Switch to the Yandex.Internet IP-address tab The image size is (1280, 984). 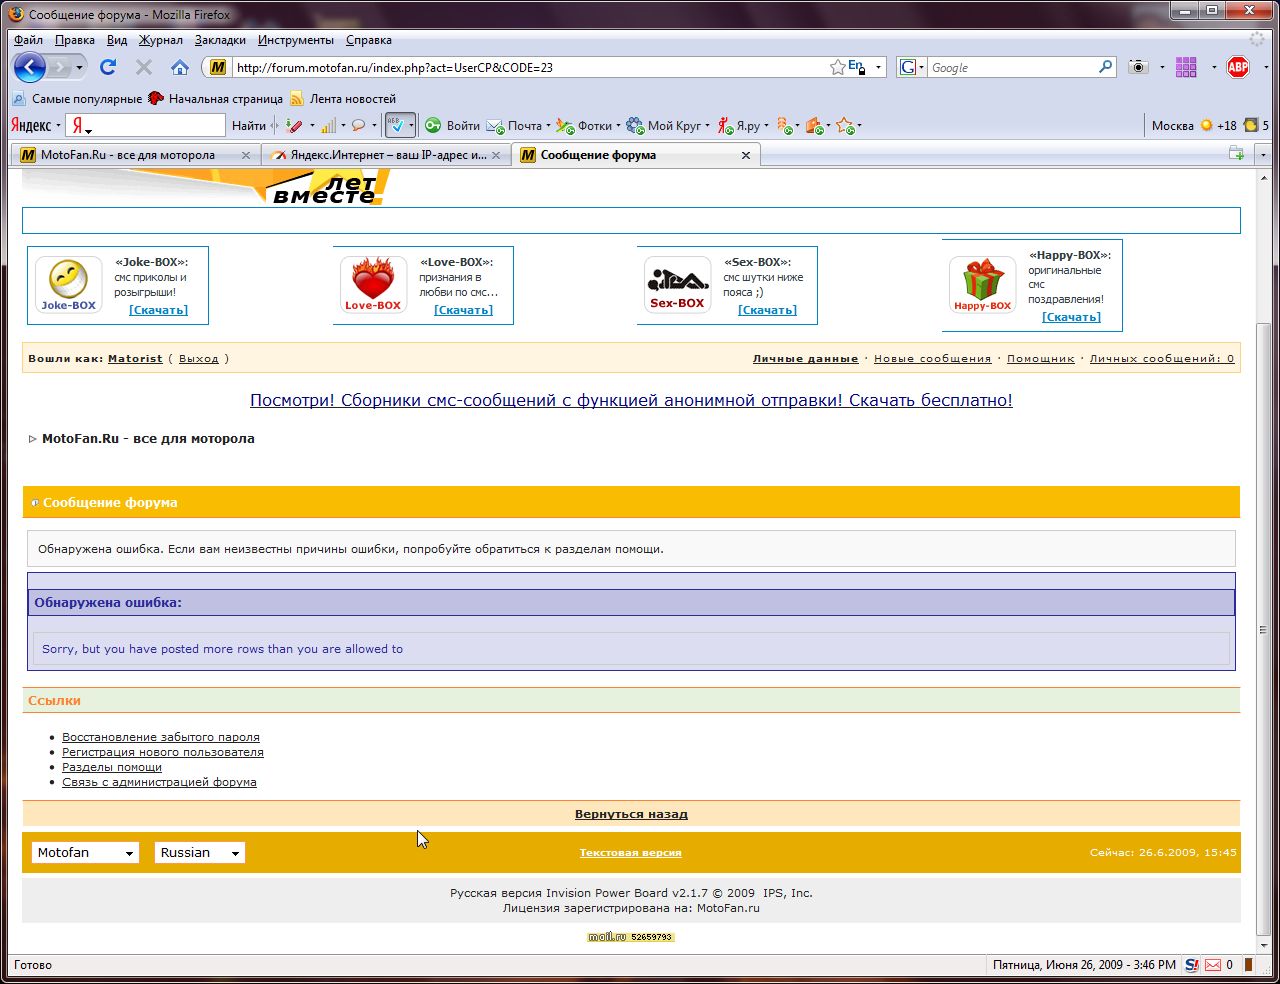(386, 155)
